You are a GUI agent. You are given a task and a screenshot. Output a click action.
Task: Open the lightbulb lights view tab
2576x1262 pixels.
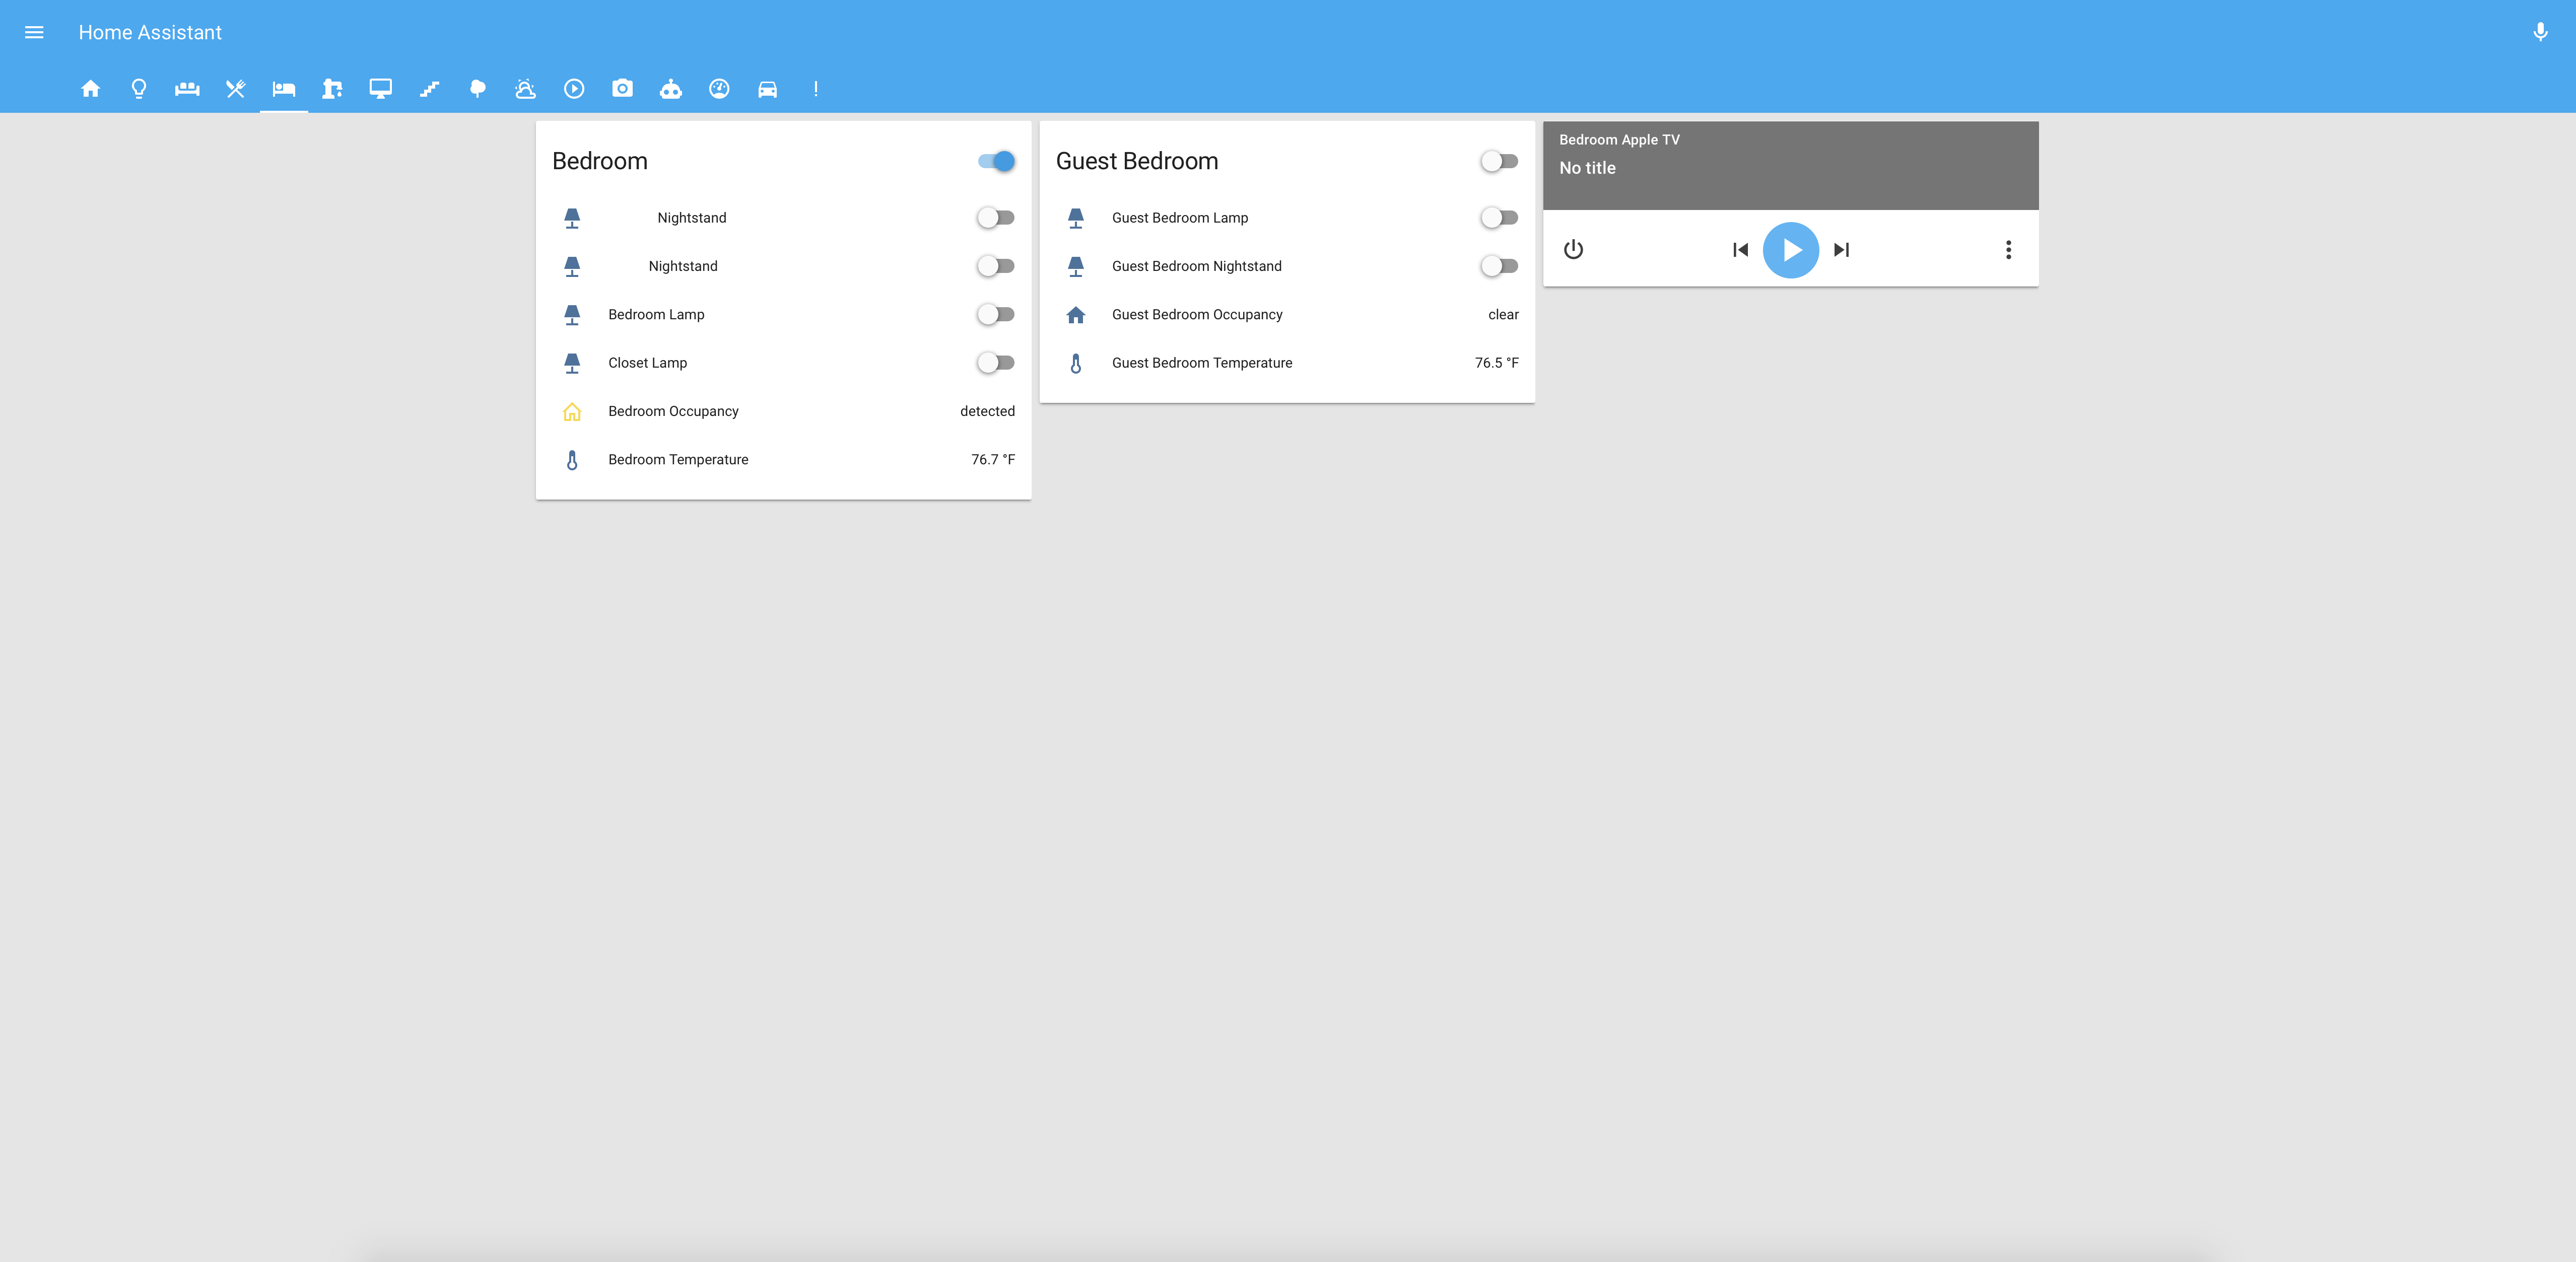coord(139,89)
